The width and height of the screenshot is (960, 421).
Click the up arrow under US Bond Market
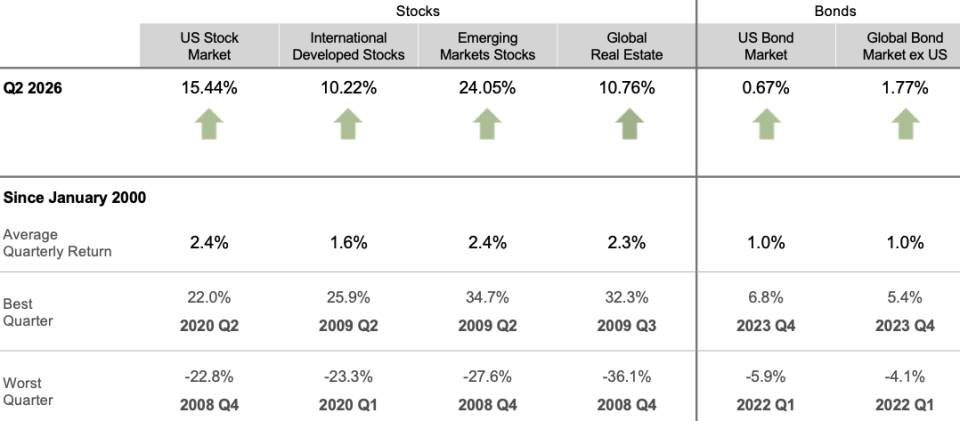point(766,124)
